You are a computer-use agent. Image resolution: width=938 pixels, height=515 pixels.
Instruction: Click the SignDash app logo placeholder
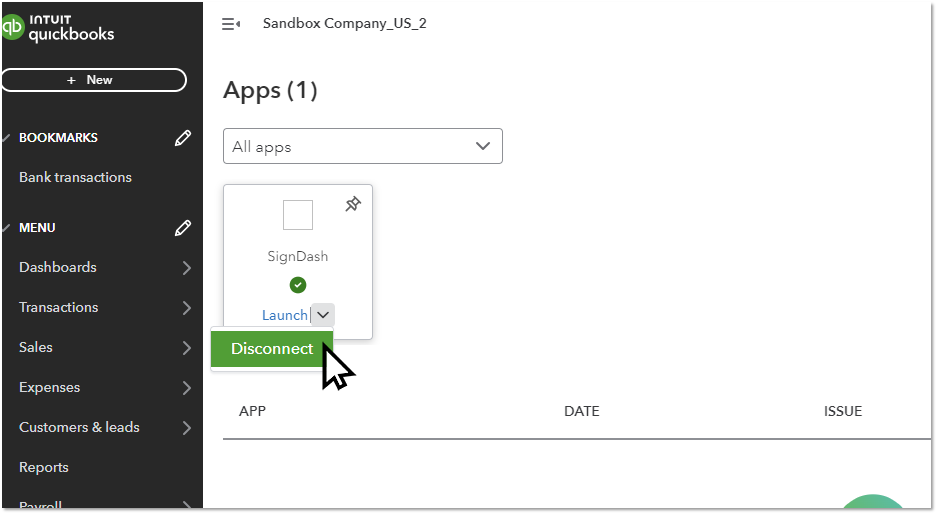coord(298,215)
